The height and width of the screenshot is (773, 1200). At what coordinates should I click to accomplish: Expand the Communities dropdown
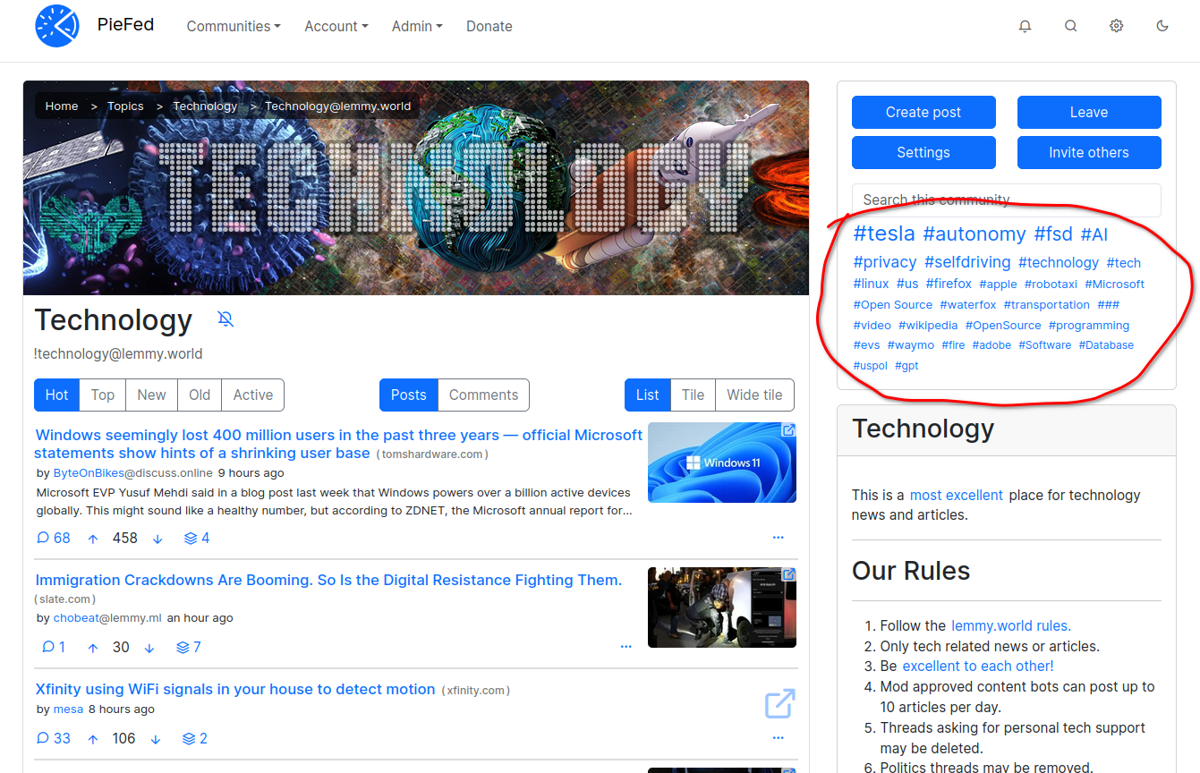click(233, 26)
